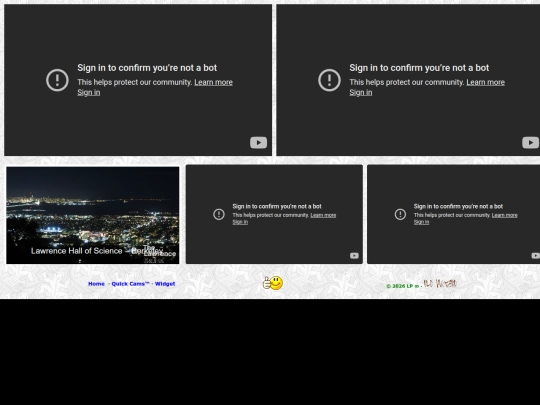This screenshot has height=405, width=540.
Task: Open the Widget link
Action: click(165, 284)
